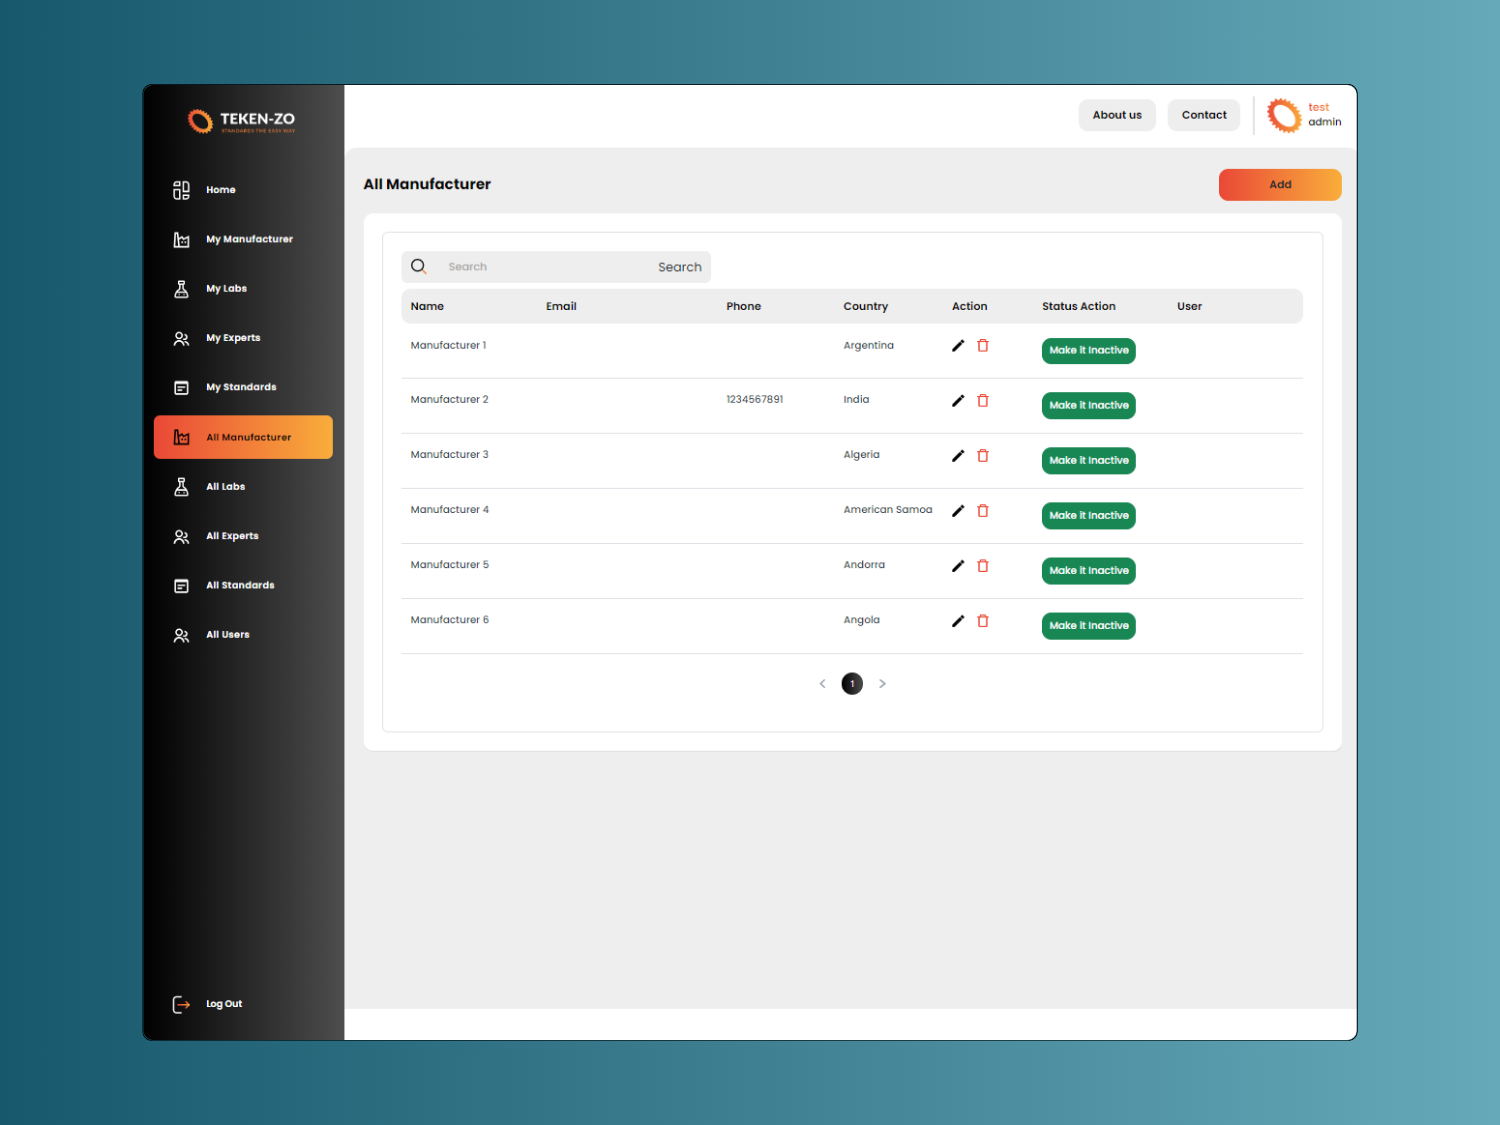Image resolution: width=1500 pixels, height=1125 pixels.
Task: Open the About us page
Action: coord(1116,115)
